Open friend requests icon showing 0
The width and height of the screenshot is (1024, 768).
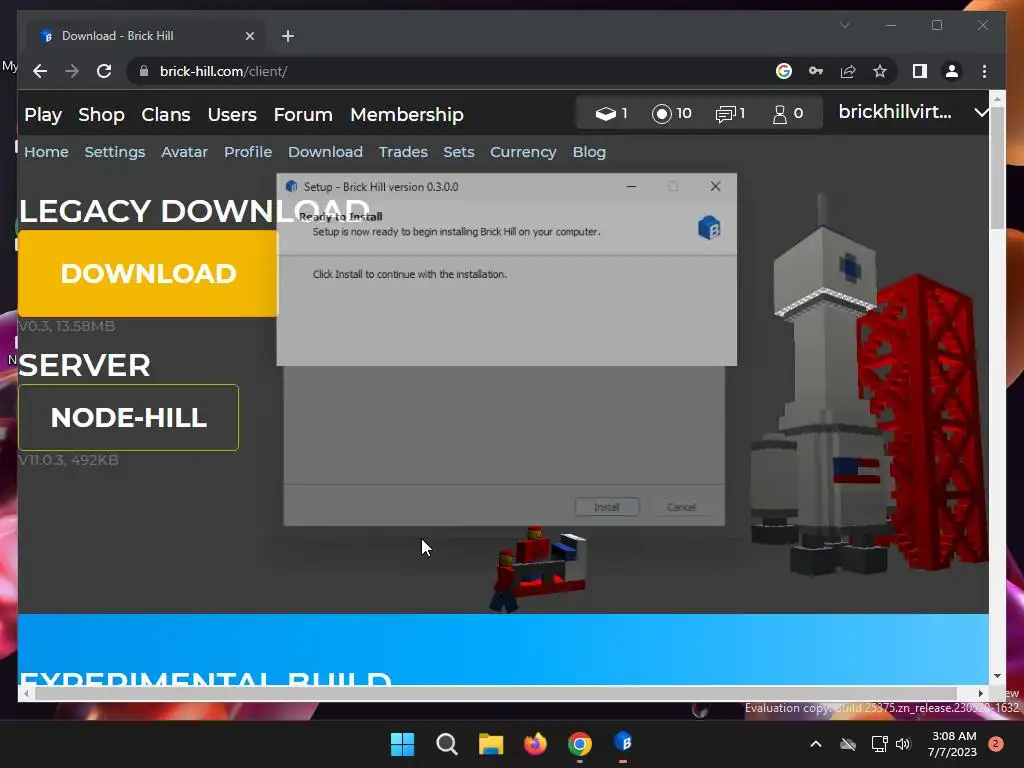788,114
